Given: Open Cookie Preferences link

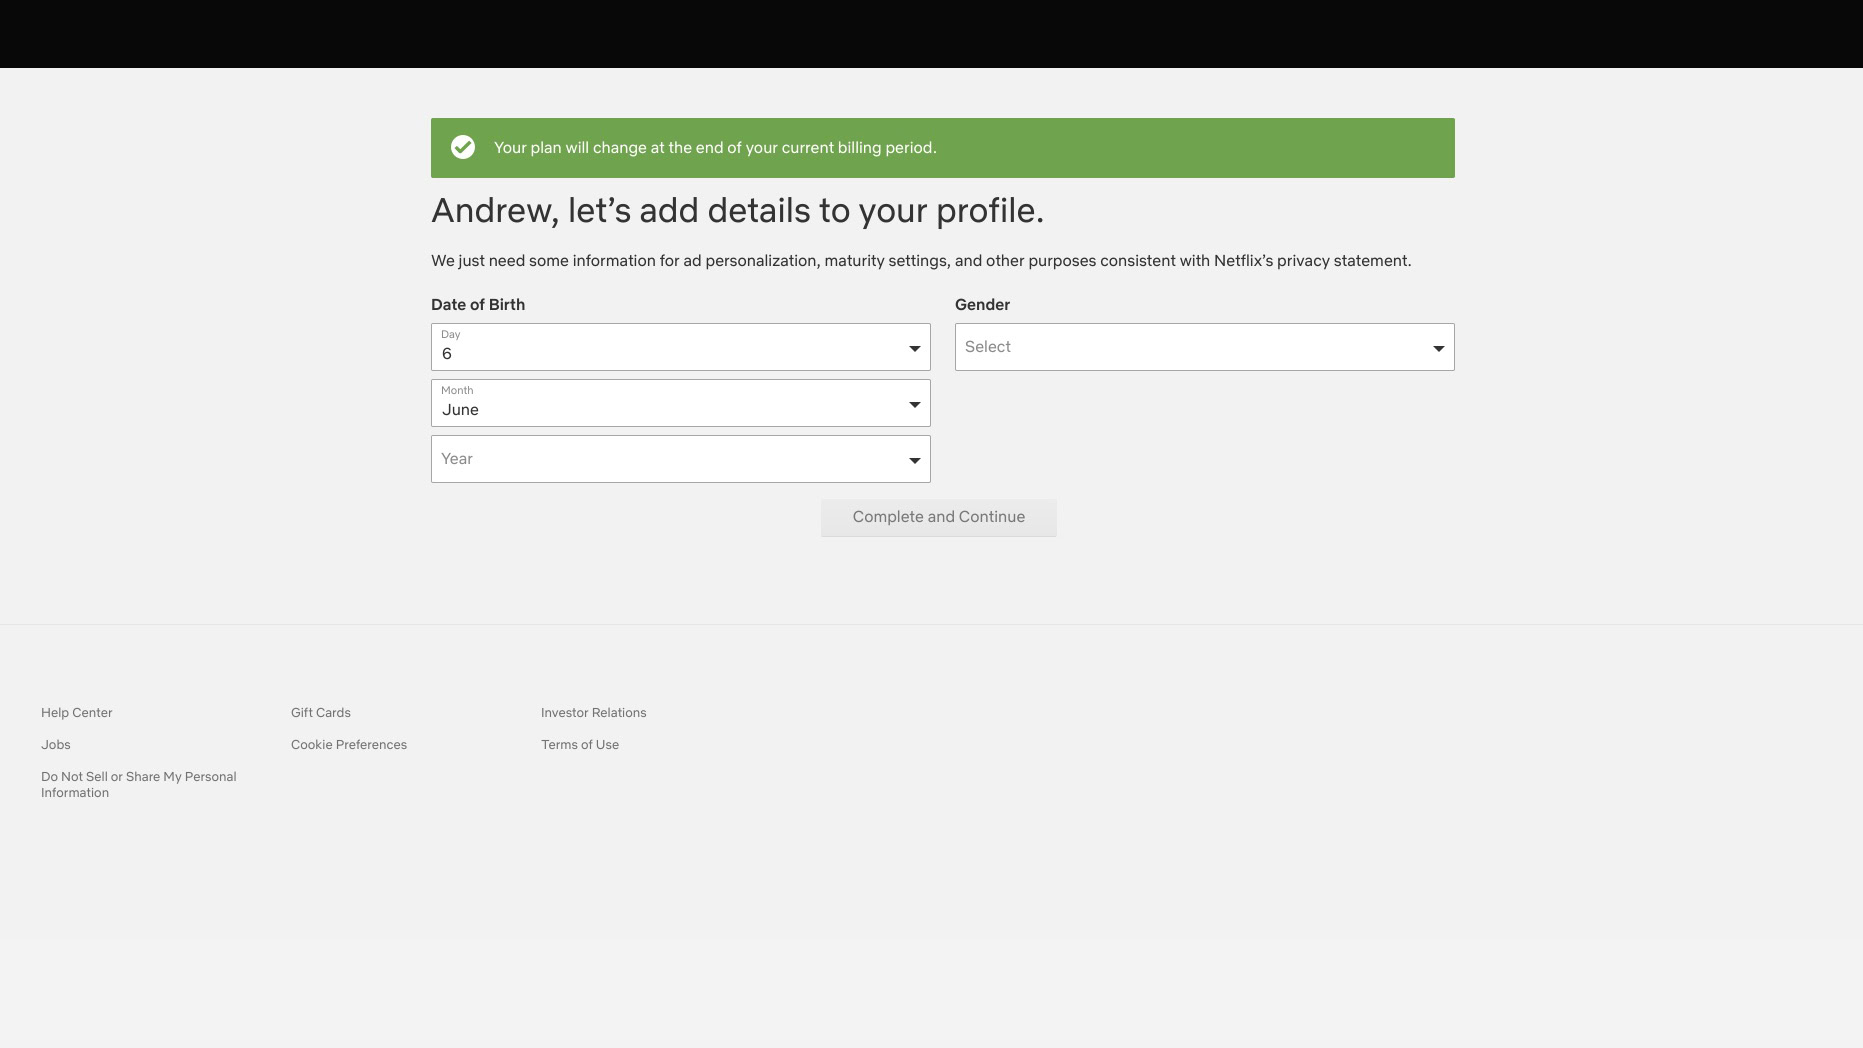Looking at the screenshot, I should tap(349, 745).
